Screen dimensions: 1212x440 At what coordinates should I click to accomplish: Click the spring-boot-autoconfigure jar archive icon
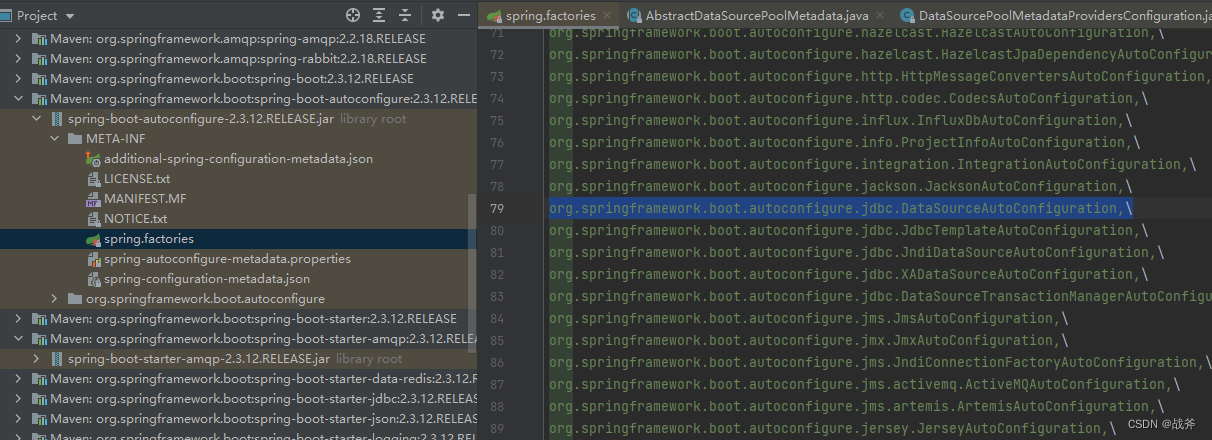(57, 118)
